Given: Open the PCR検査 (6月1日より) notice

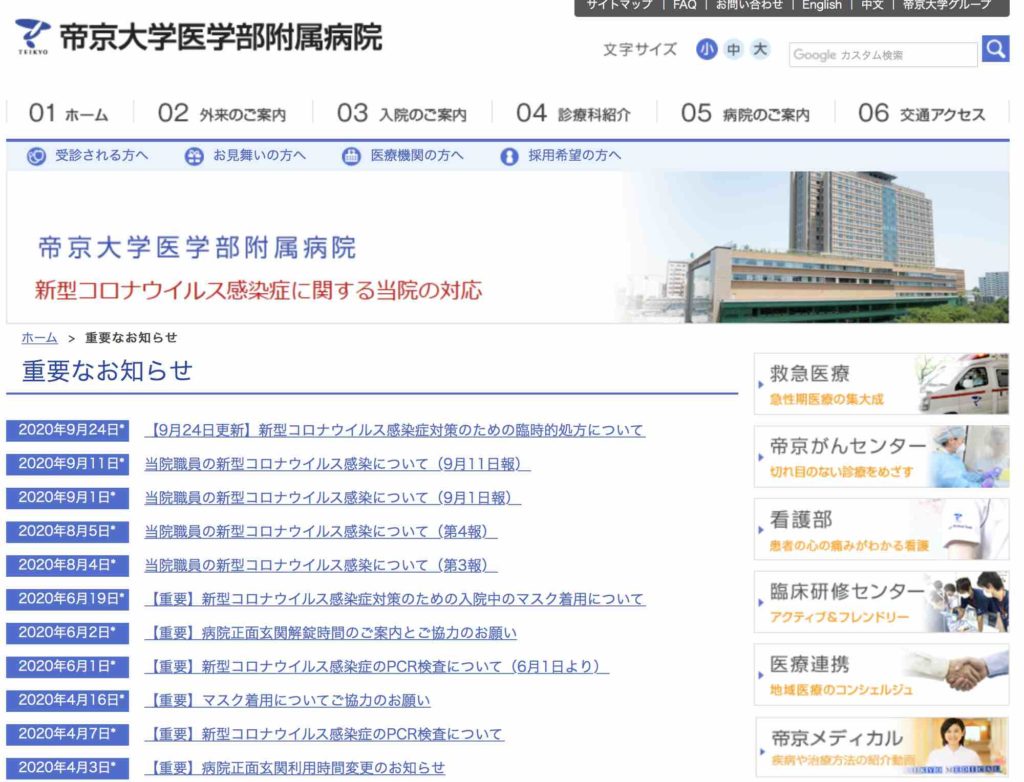Looking at the screenshot, I should pyautogui.click(x=376, y=666).
